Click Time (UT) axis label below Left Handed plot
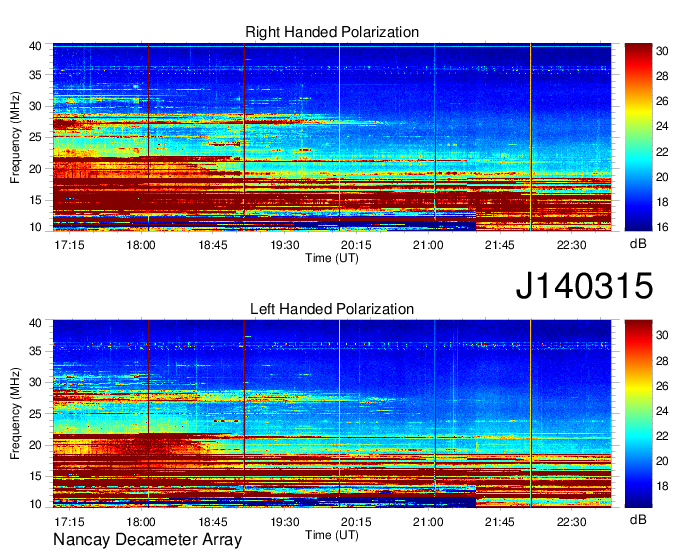Screen dimensions: 680x552 coord(332,535)
